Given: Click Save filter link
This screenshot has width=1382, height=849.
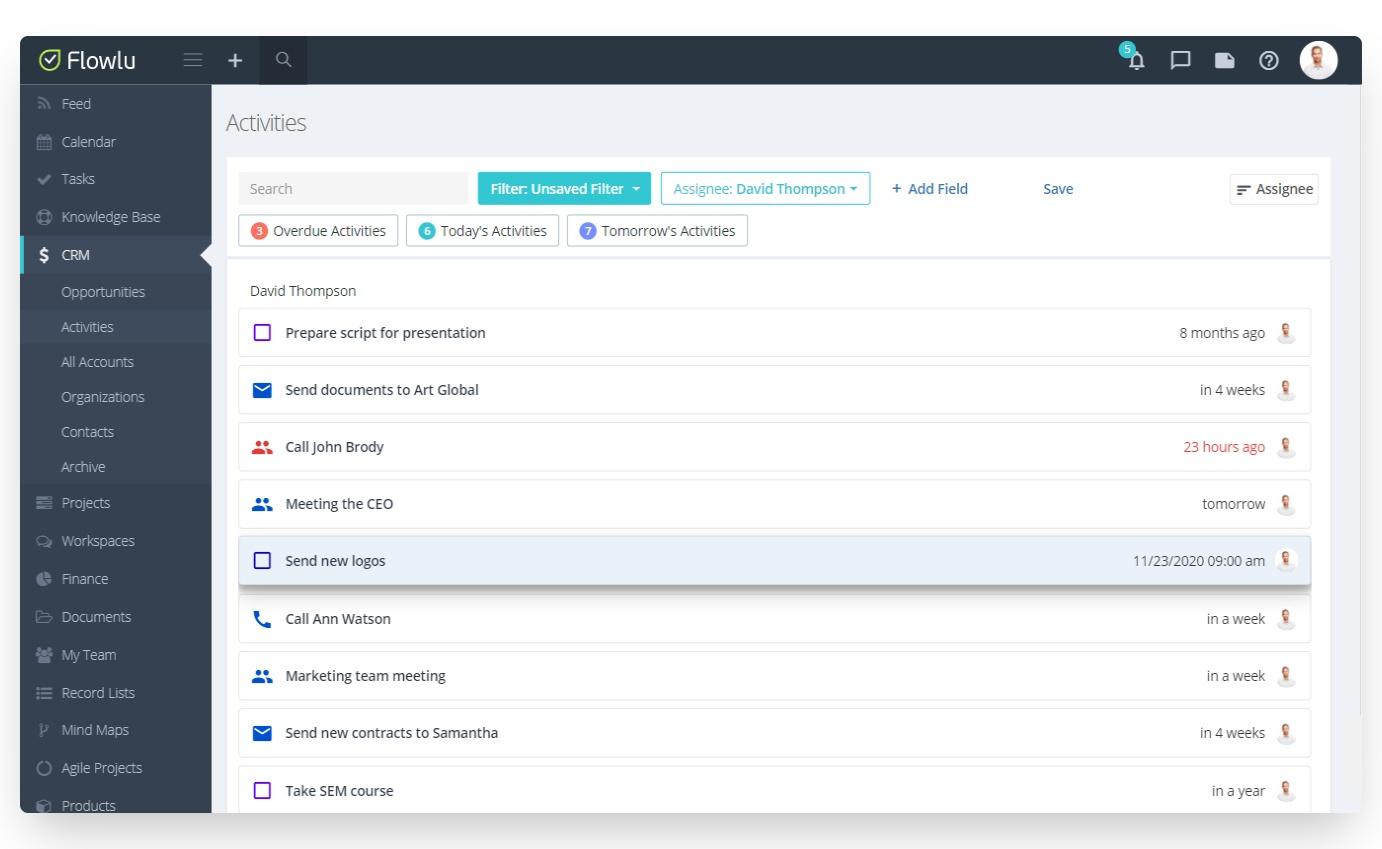Looking at the screenshot, I should click(x=1058, y=189).
